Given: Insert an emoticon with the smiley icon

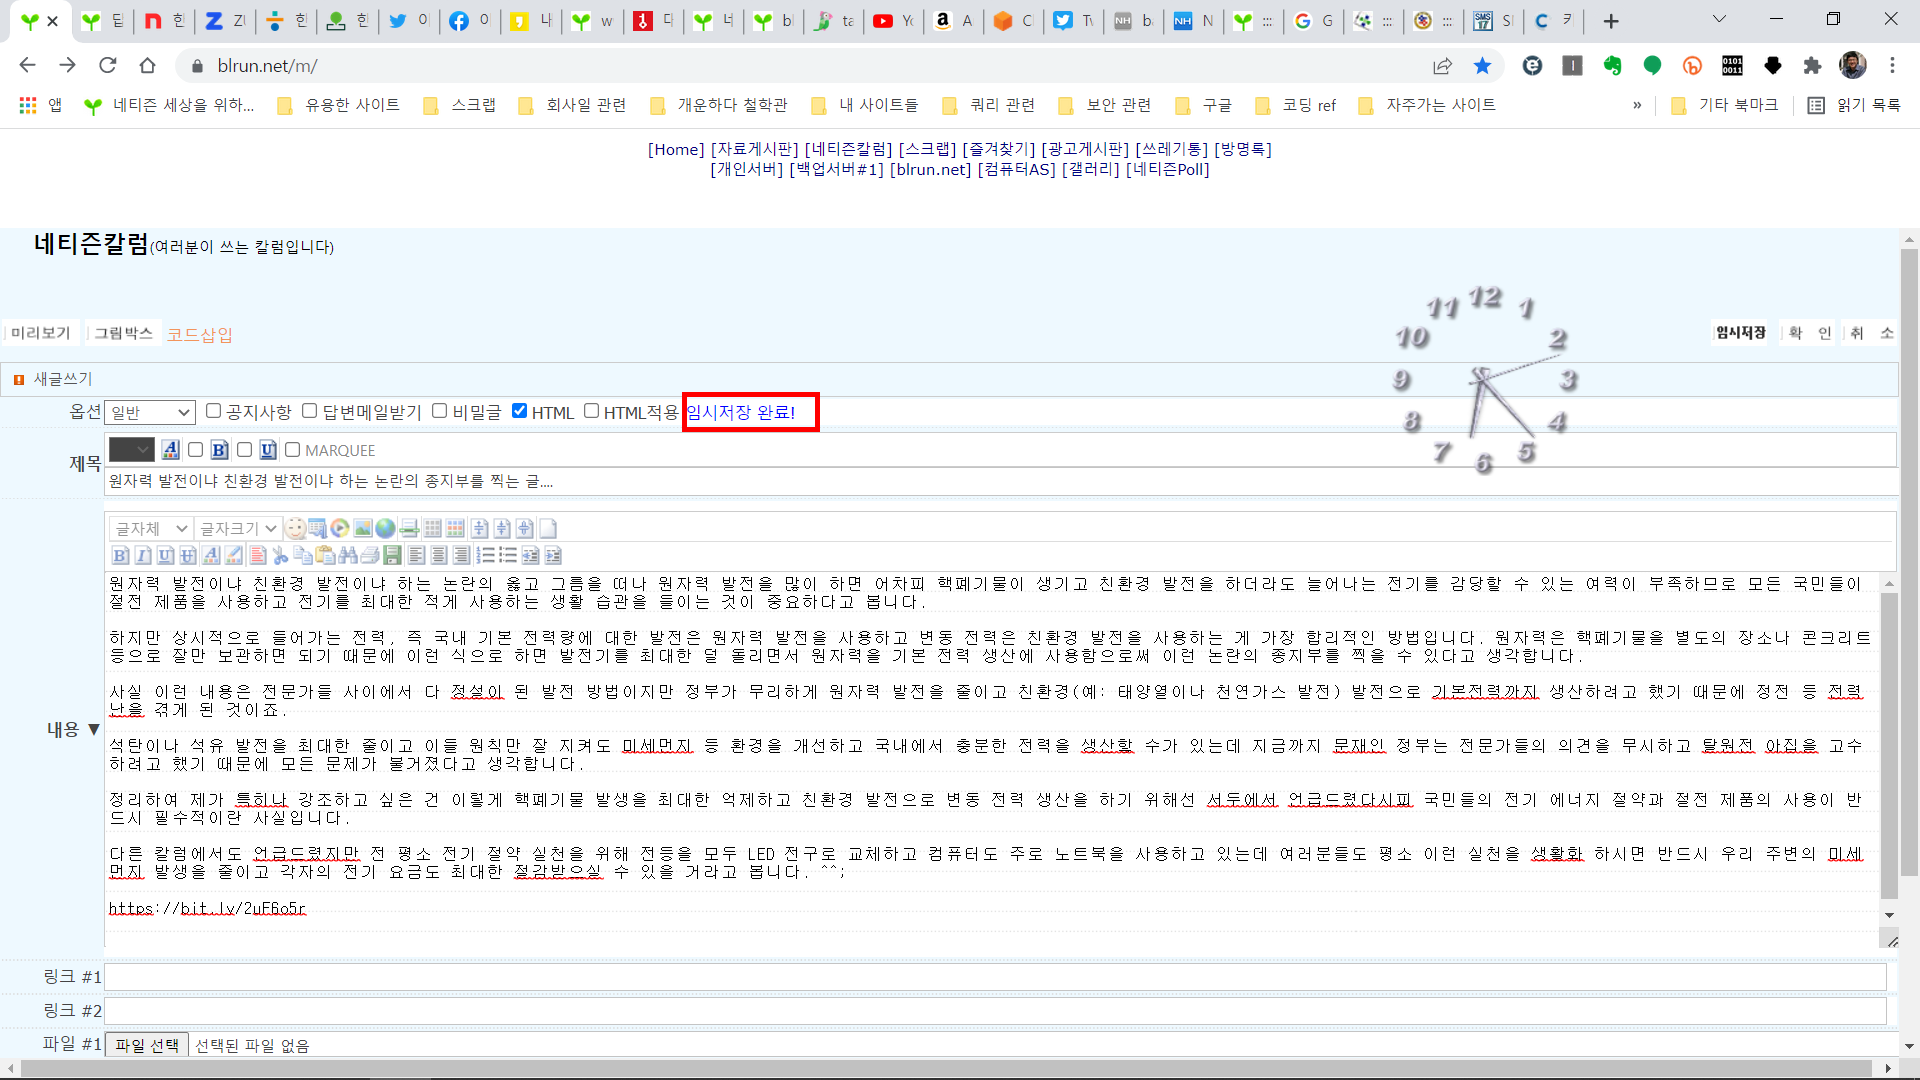Looking at the screenshot, I should [295, 528].
